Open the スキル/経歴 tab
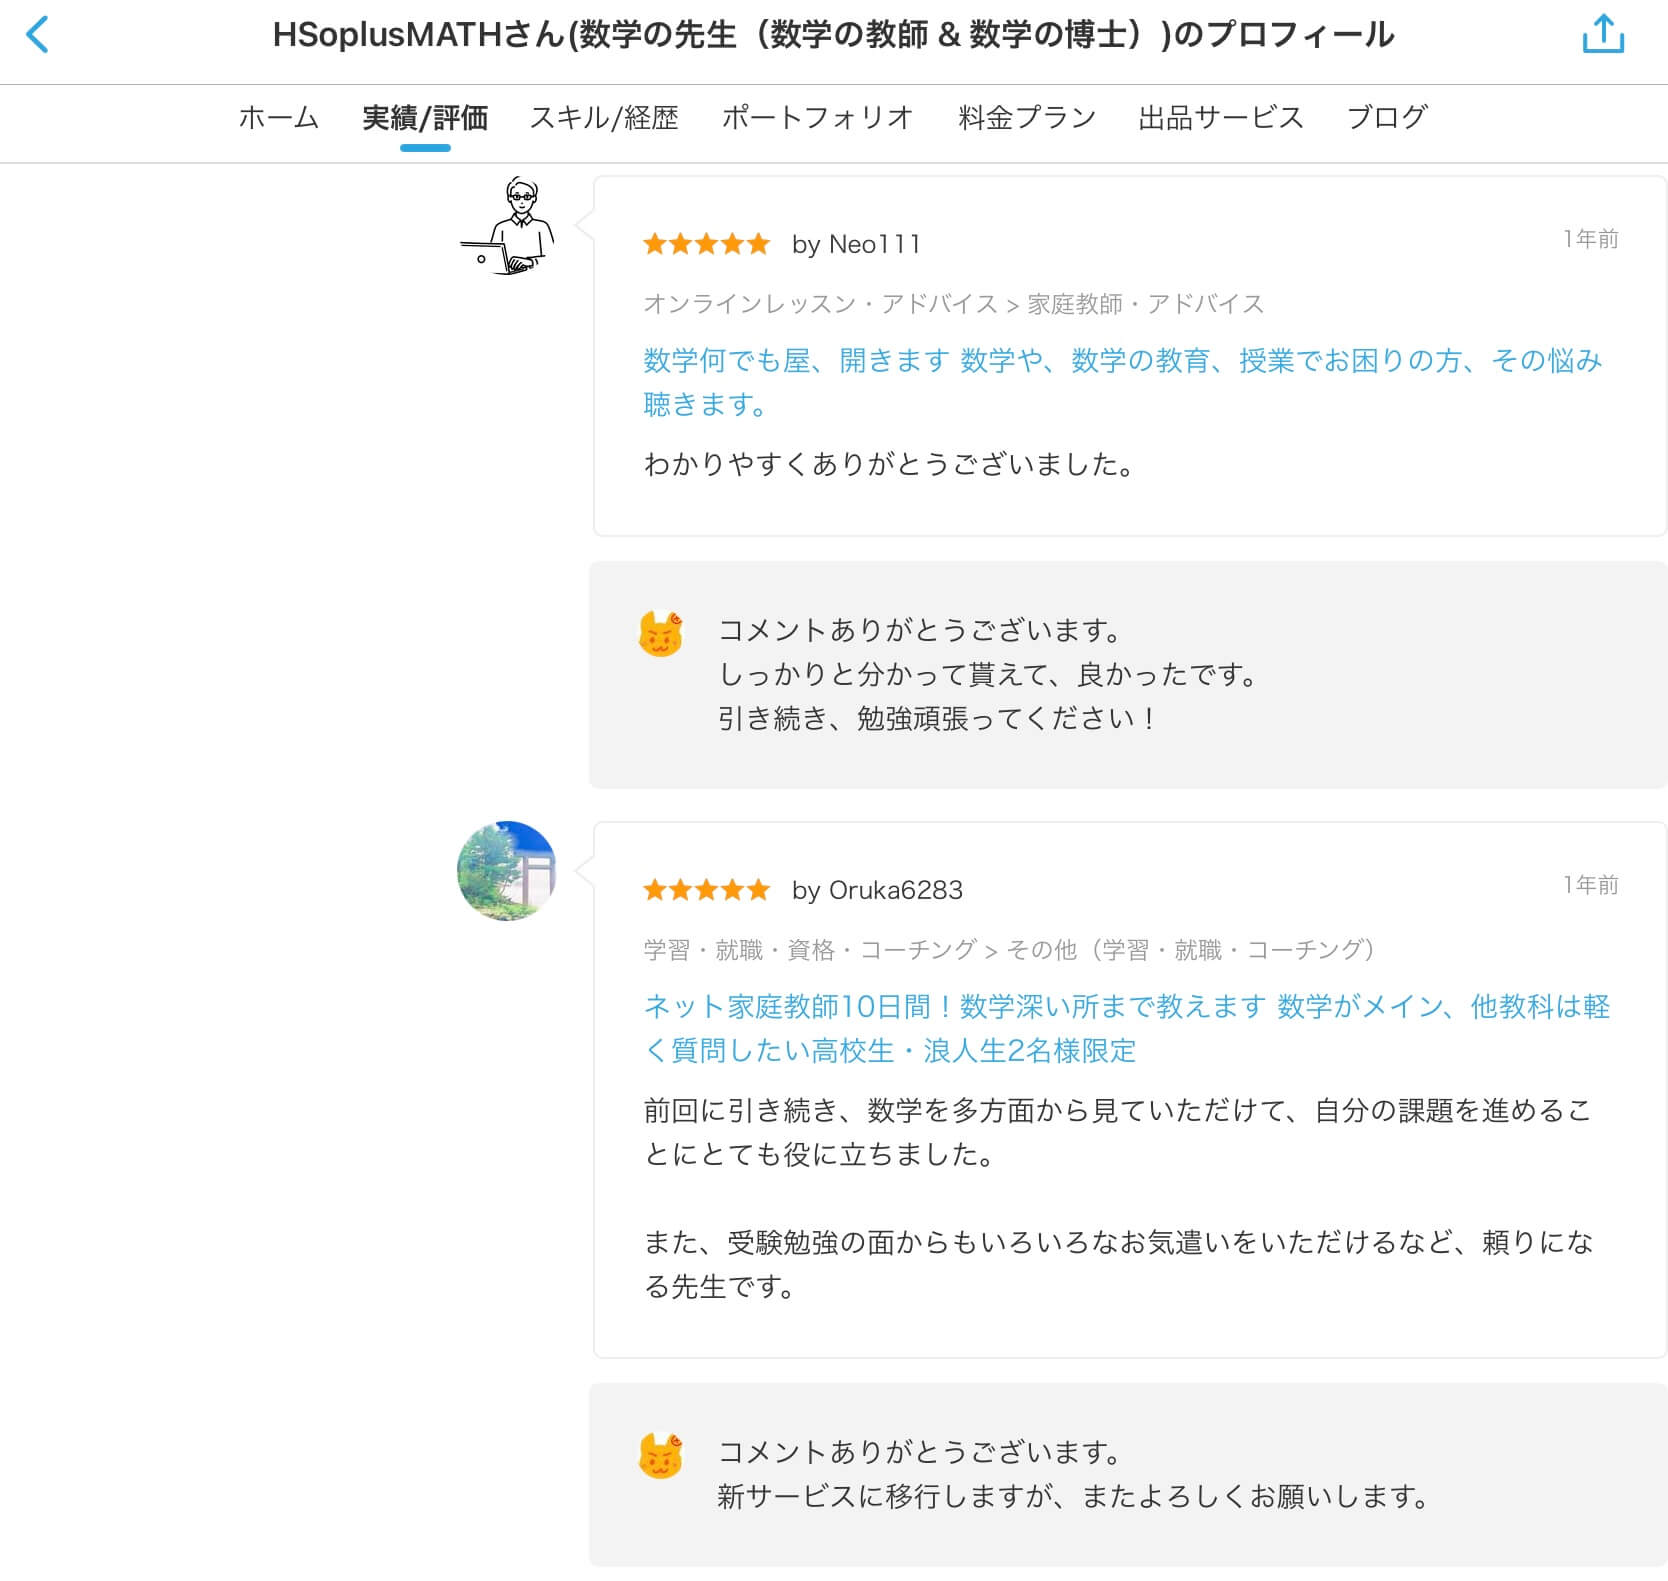The height and width of the screenshot is (1581, 1668). pos(604,118)
